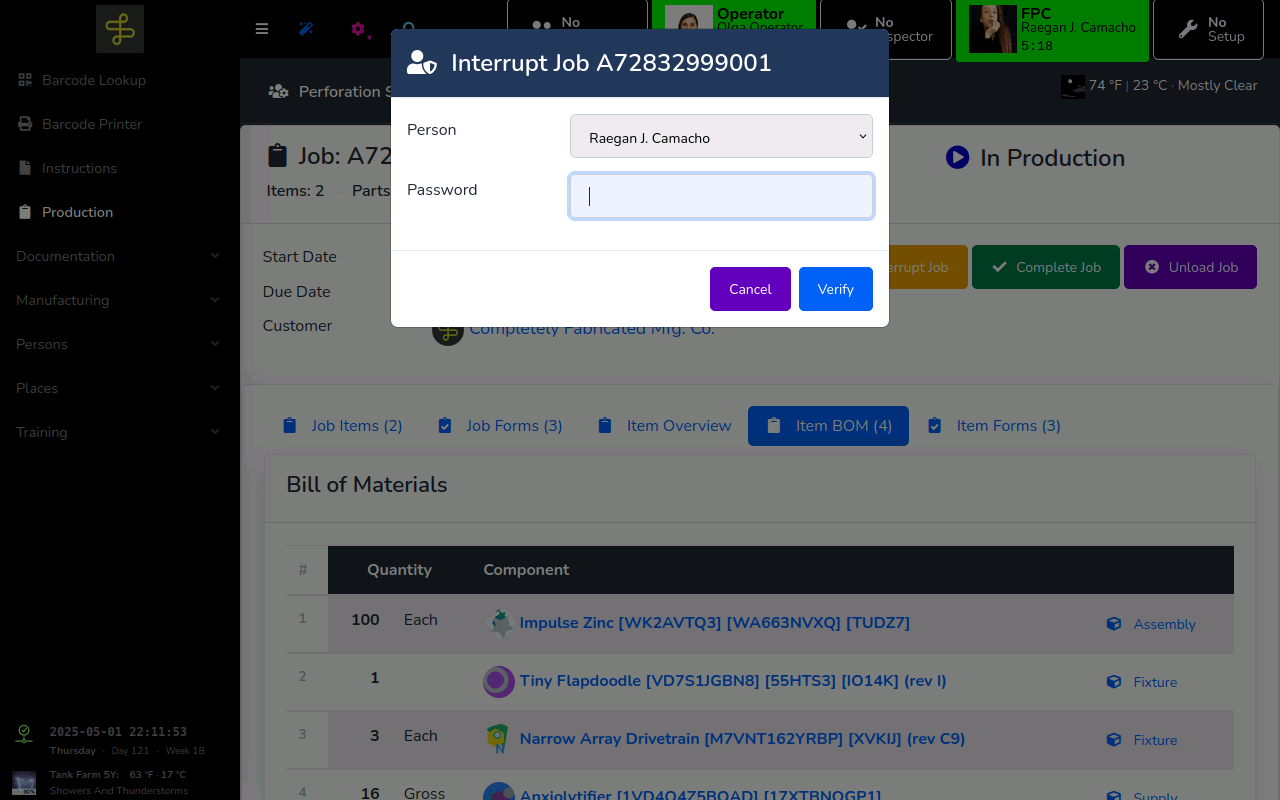This screenshot has width=1280, height=800.
Task: Open the Impulse Zinc component link
Action: point(714,623)
